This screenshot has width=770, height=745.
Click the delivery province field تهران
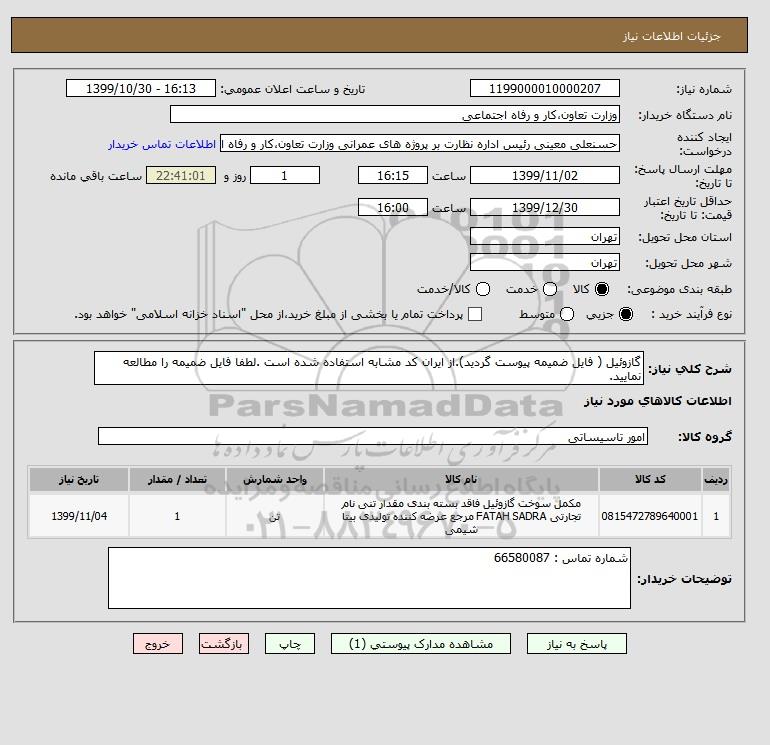coord(545,237)
